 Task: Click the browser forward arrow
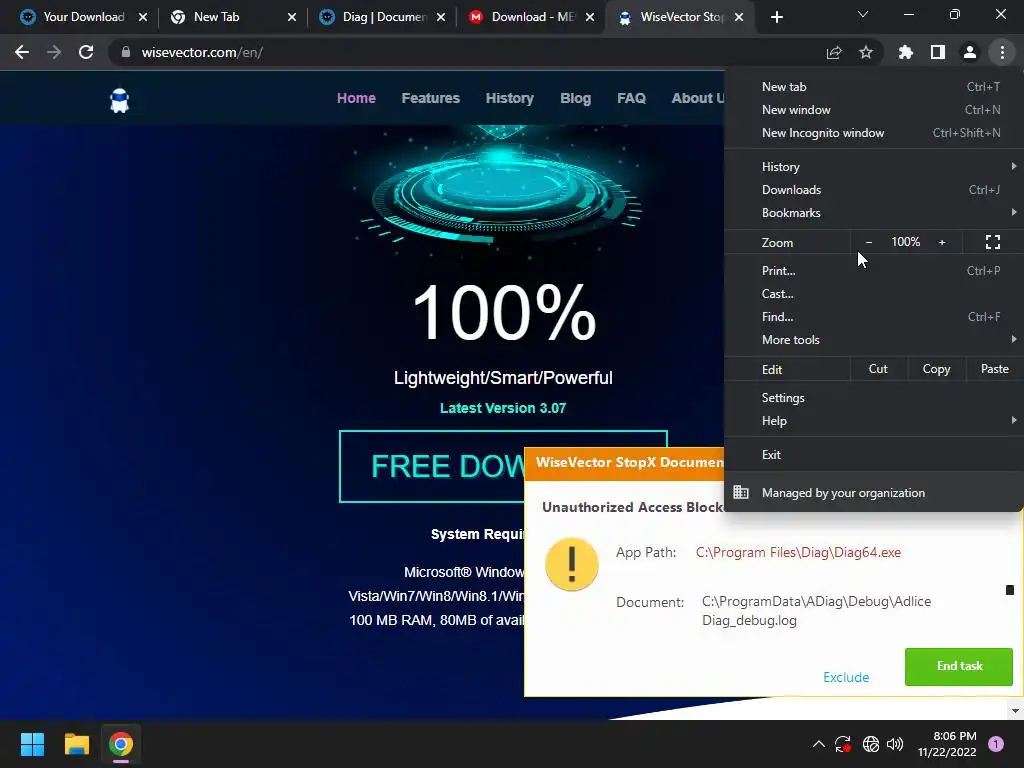pos(54,52)
